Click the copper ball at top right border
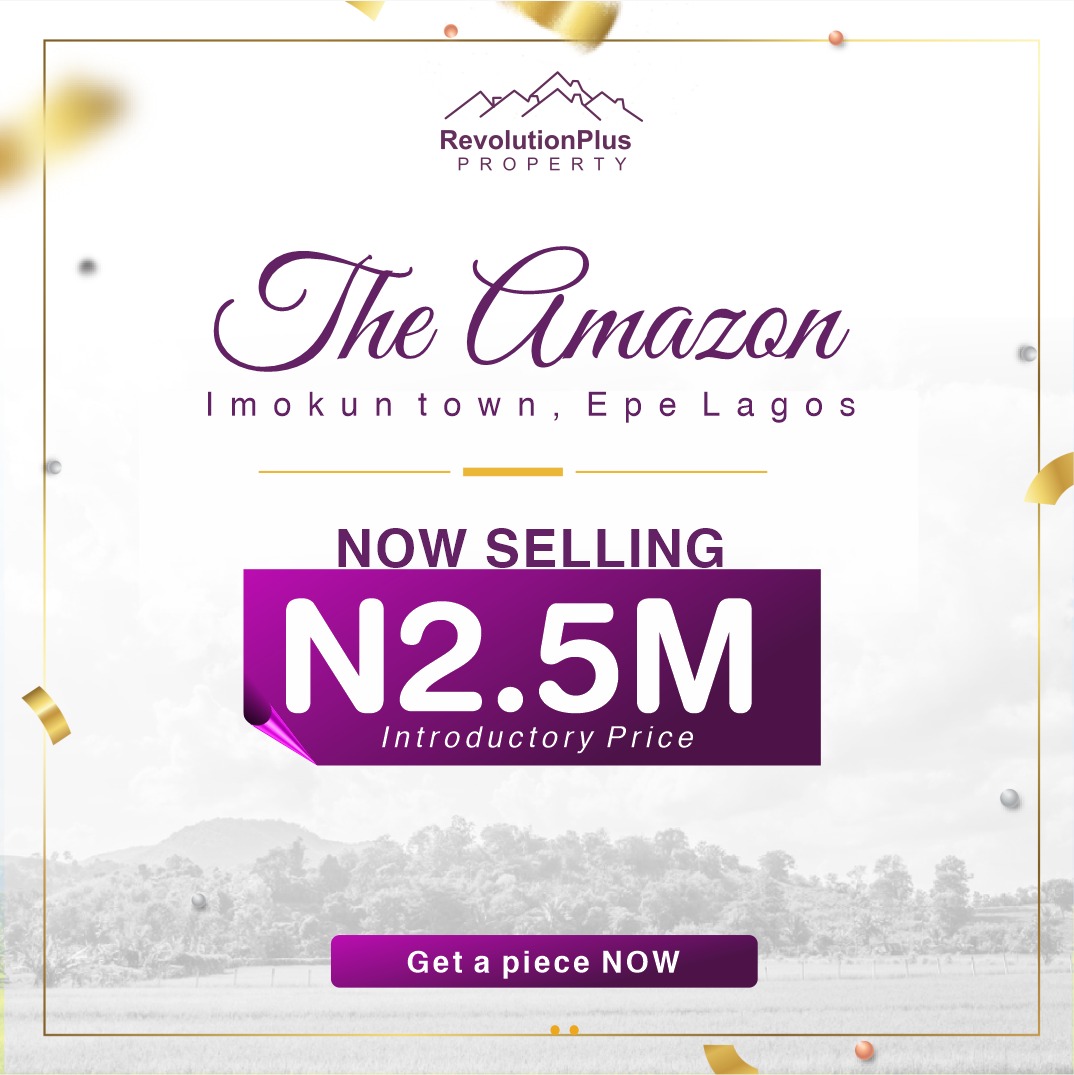Image resolution: width=1074 pixels, height=1075 pixels. click(x=836, y=38)
